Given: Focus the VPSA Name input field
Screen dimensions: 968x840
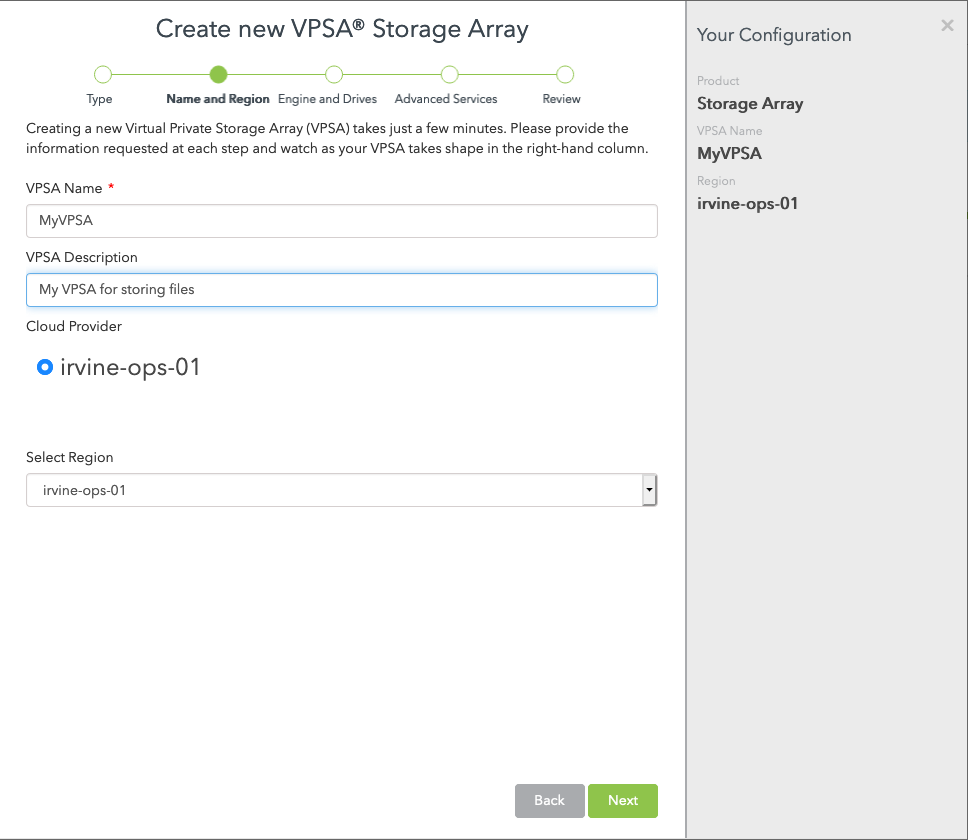Looking at the screenshot, I should 341,221.
